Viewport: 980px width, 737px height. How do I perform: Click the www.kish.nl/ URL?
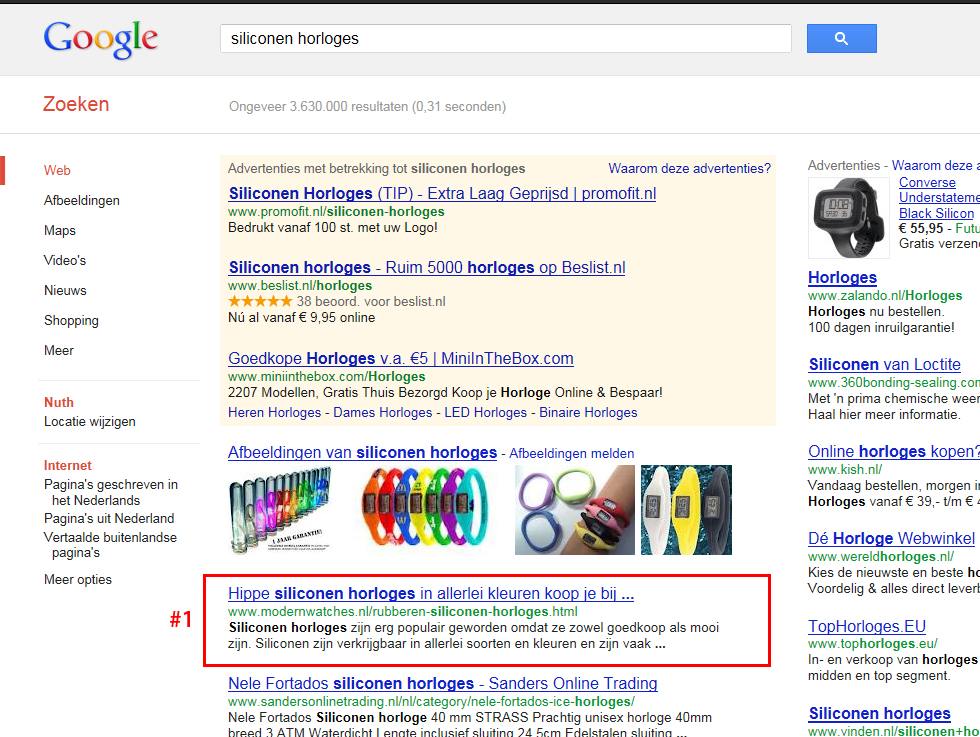point(845,469)
